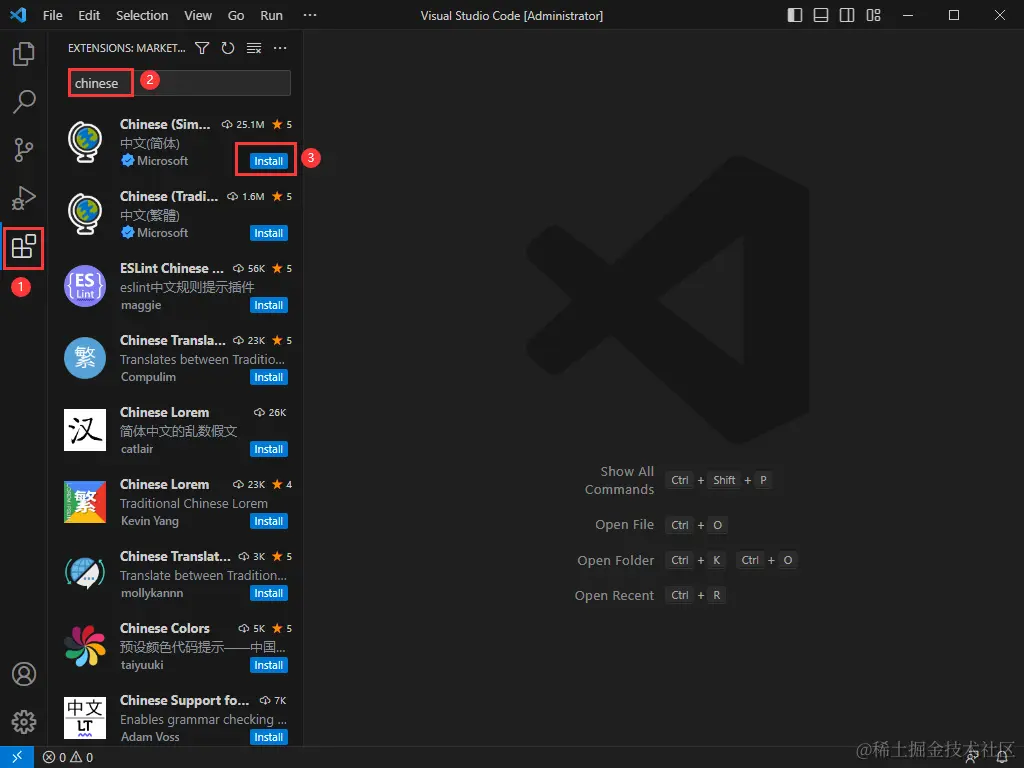This screenshot has height=768, width=1024.
Task: Show errors and warnings in status bar
Action: coord(68,758)
